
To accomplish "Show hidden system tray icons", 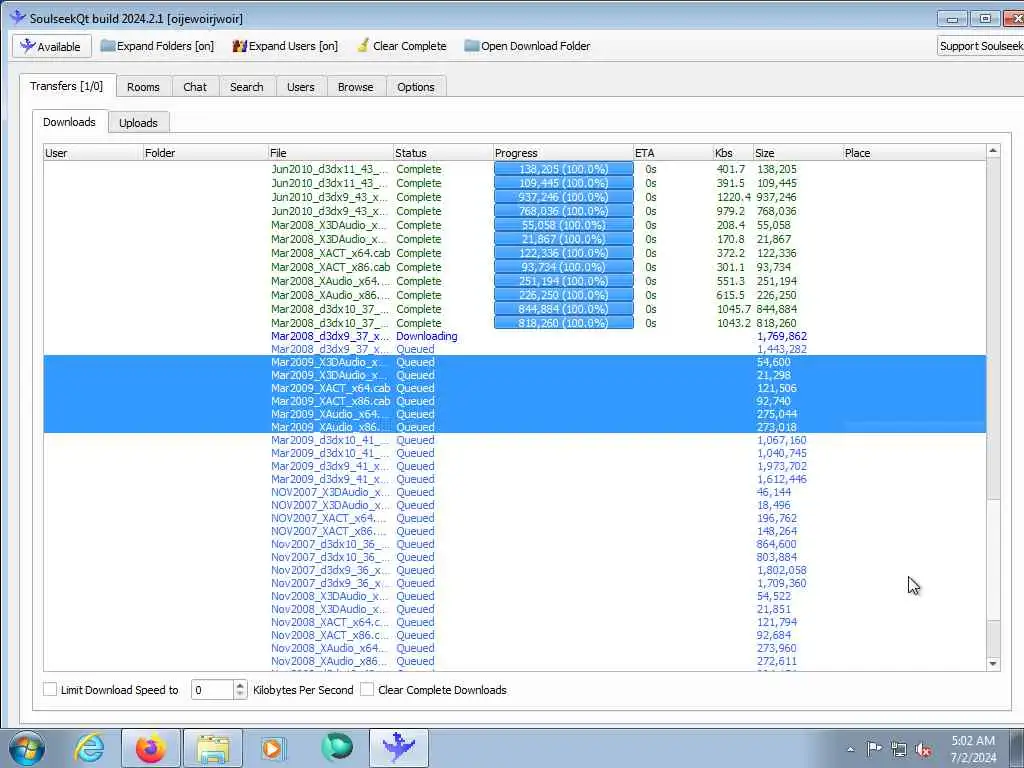I will coord(850,749).
